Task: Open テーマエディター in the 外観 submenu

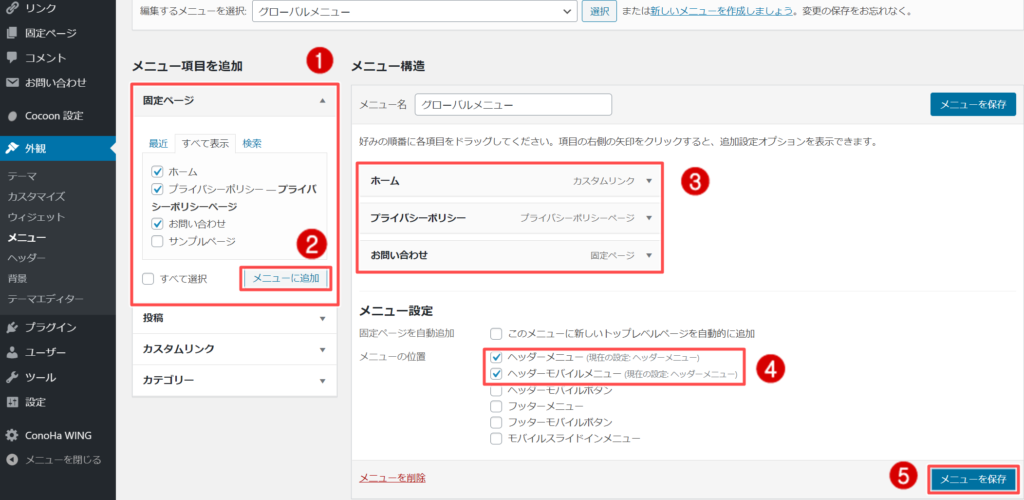Action: click(46, 299)
